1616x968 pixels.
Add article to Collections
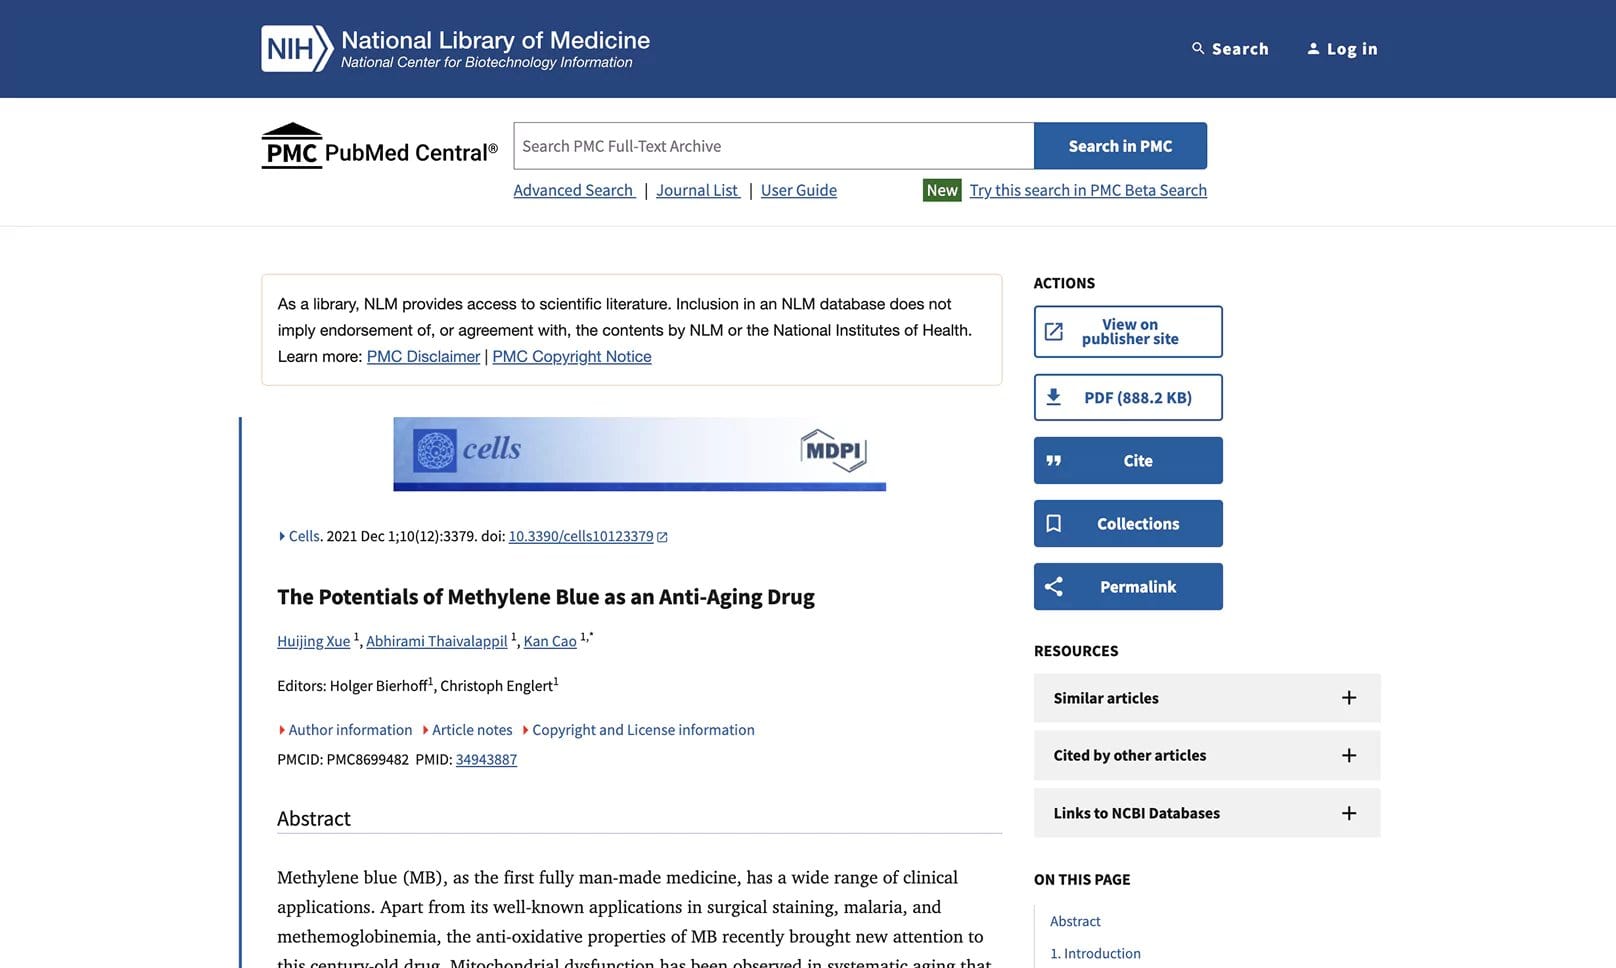pos(1127,524)
